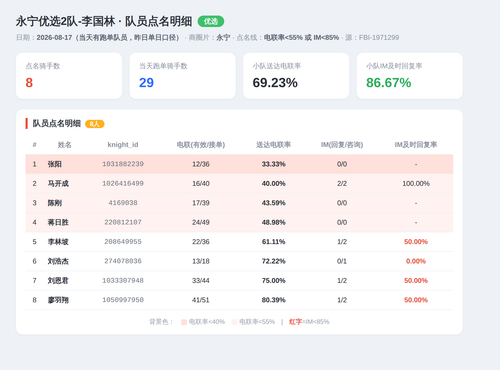500x370 pixels.
Task: Click the 1/2 IM cell in 刘恩君's row
Action: point(342,280)
